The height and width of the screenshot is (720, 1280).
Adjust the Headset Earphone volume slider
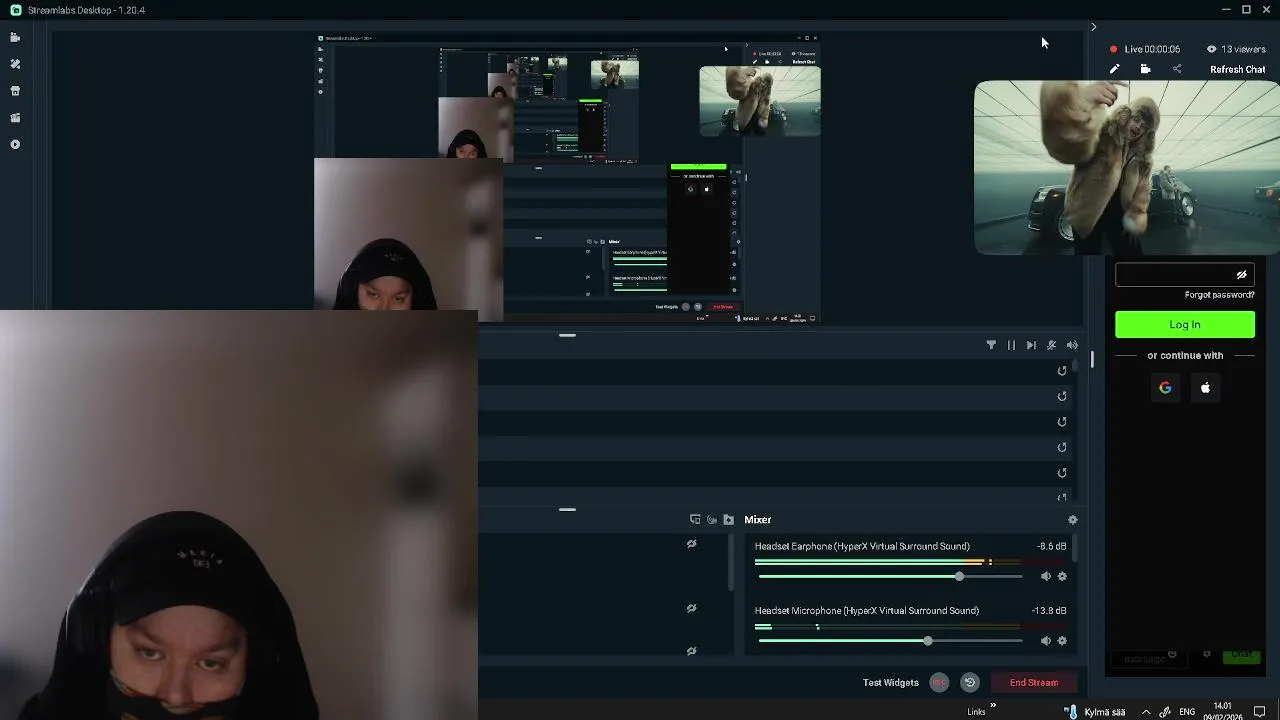(x=890, y=577)
